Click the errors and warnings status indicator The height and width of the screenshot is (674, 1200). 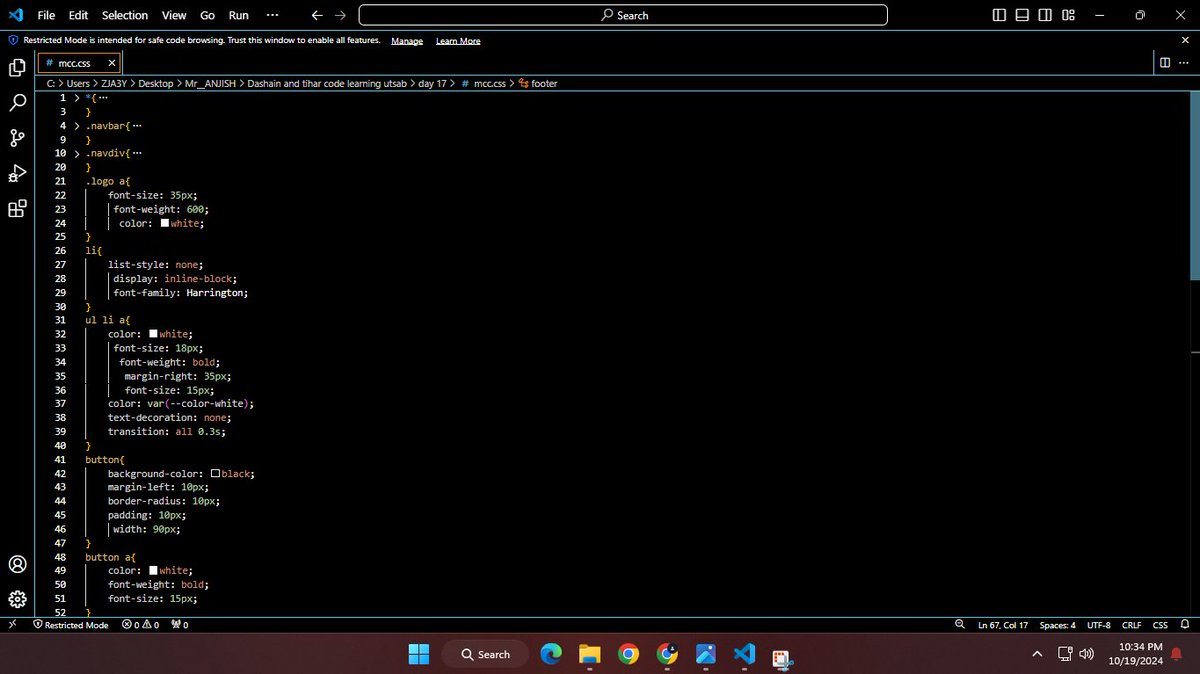pyautogui.click(x=140, y=624)
